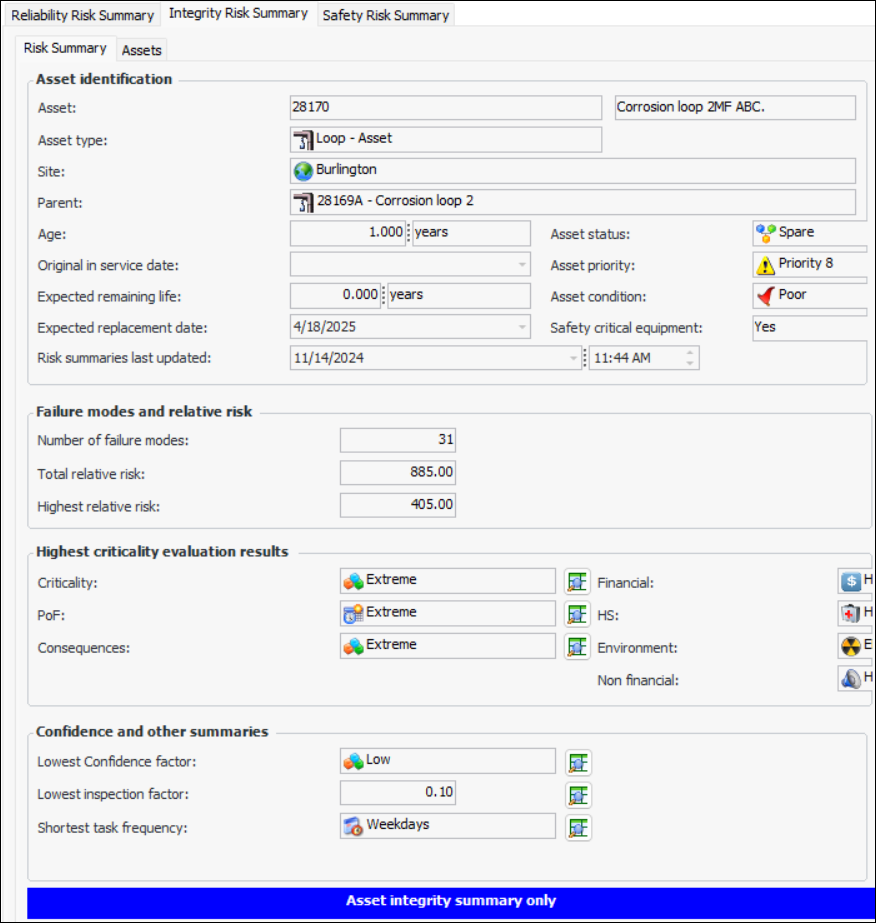
Task: Open the PoF details button
Action: tap(577, 614)
